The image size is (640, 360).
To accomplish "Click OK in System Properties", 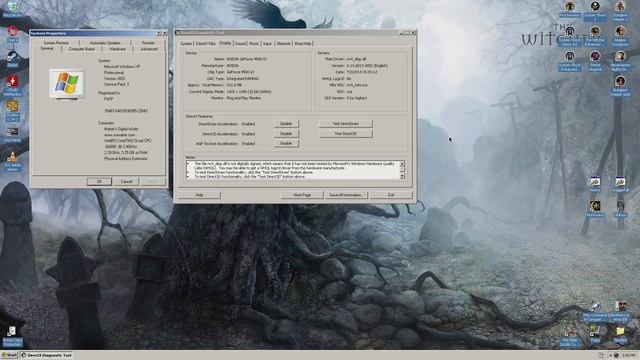I will pos(99,182).
